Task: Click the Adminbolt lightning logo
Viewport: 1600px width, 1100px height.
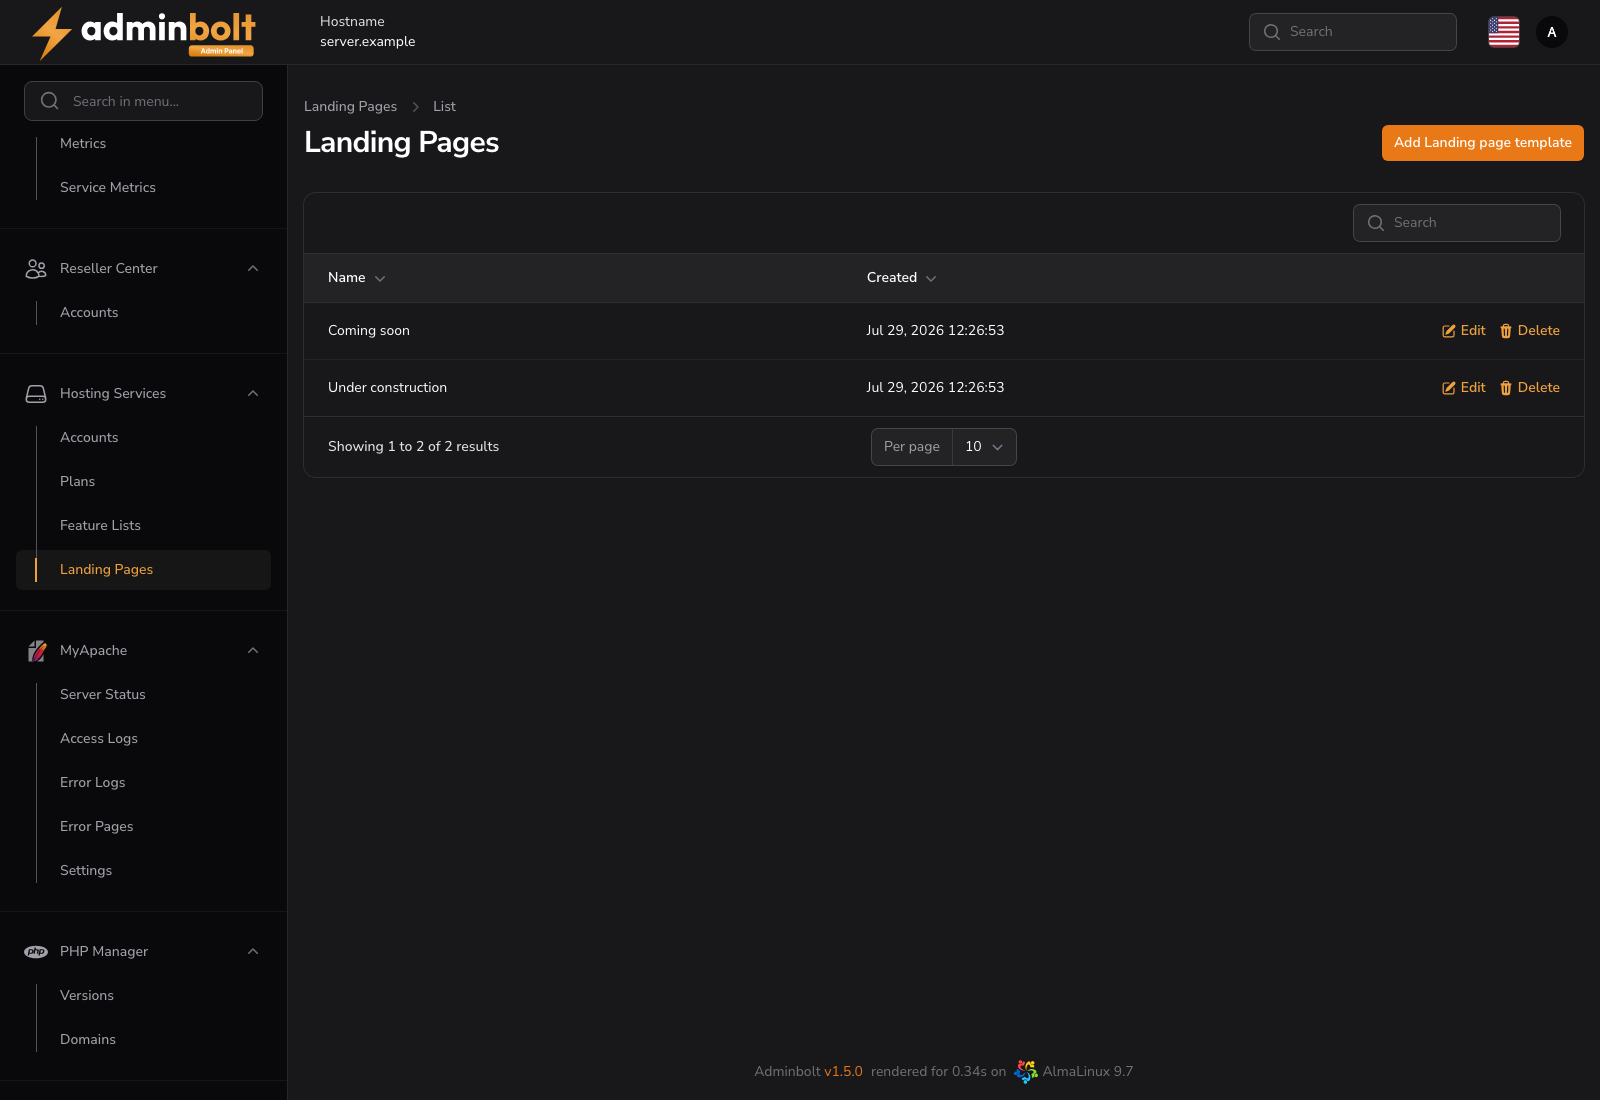Action: coord(144,33)
